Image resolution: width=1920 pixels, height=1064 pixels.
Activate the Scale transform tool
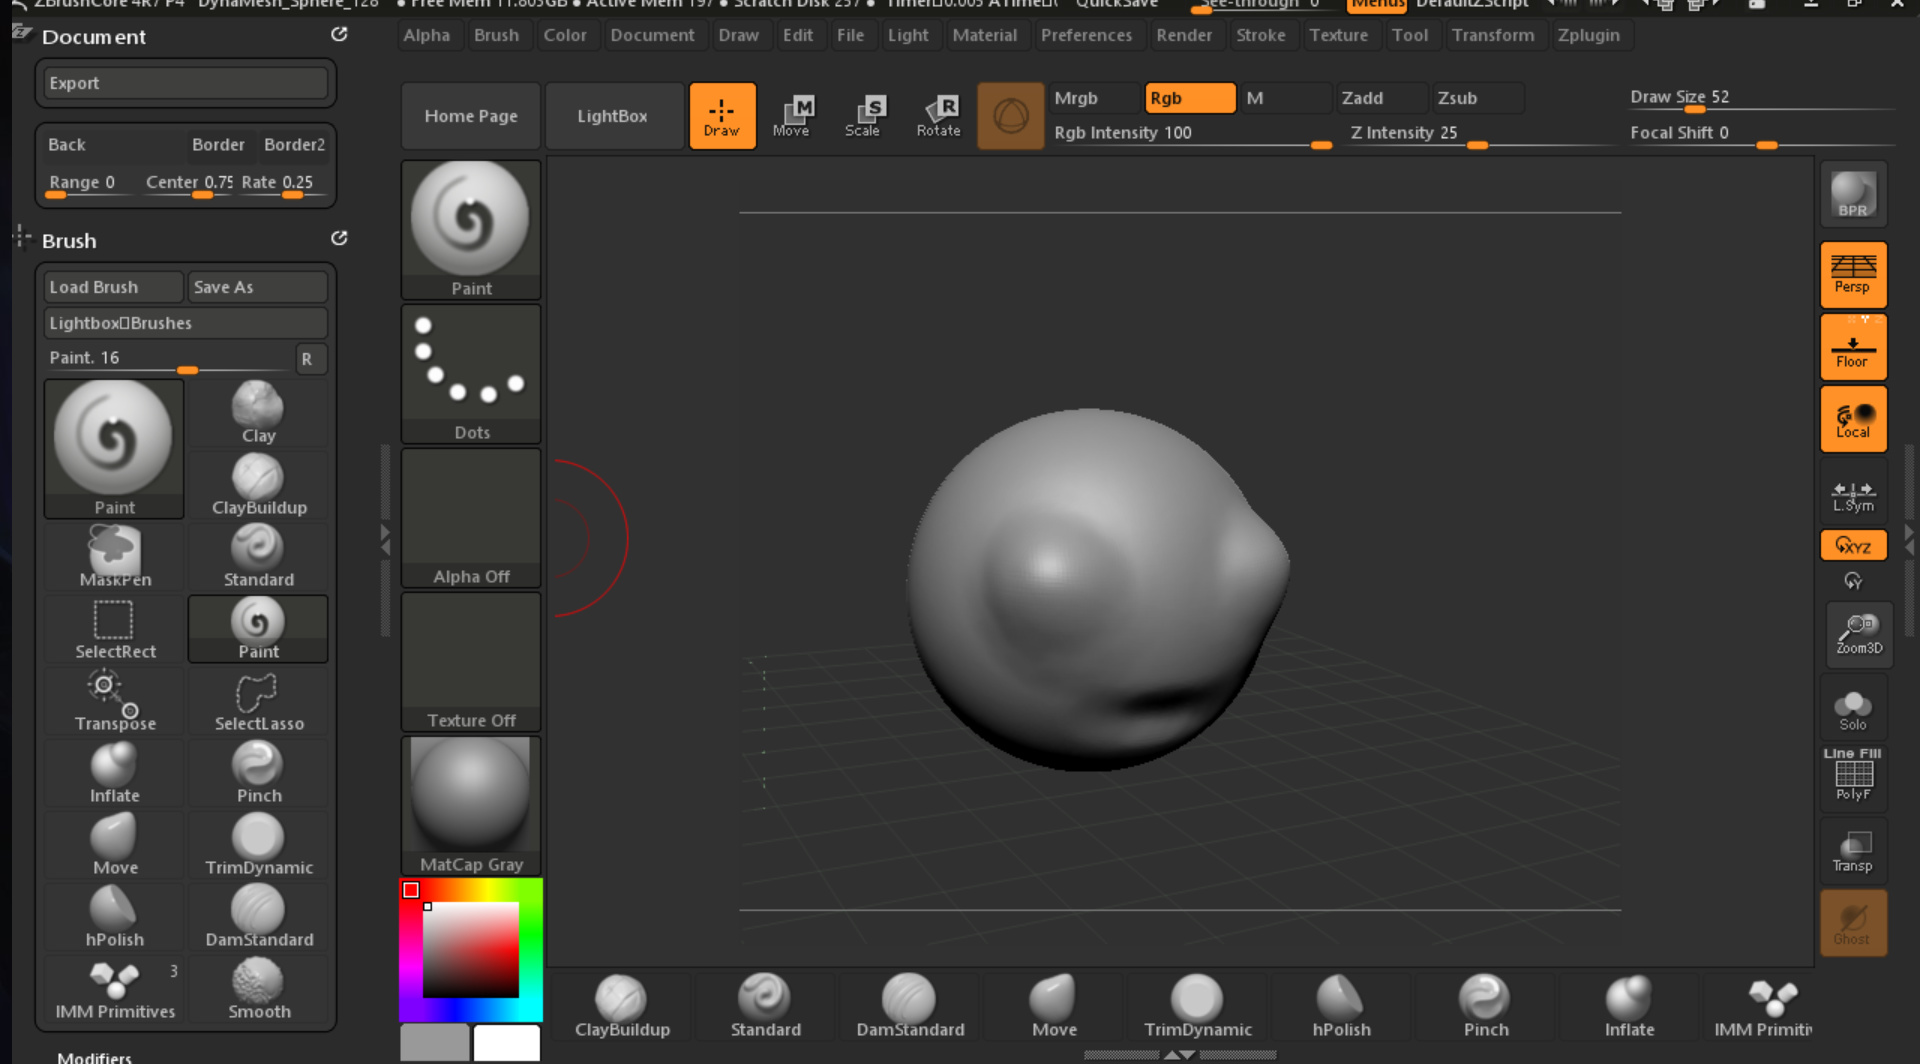862,115
